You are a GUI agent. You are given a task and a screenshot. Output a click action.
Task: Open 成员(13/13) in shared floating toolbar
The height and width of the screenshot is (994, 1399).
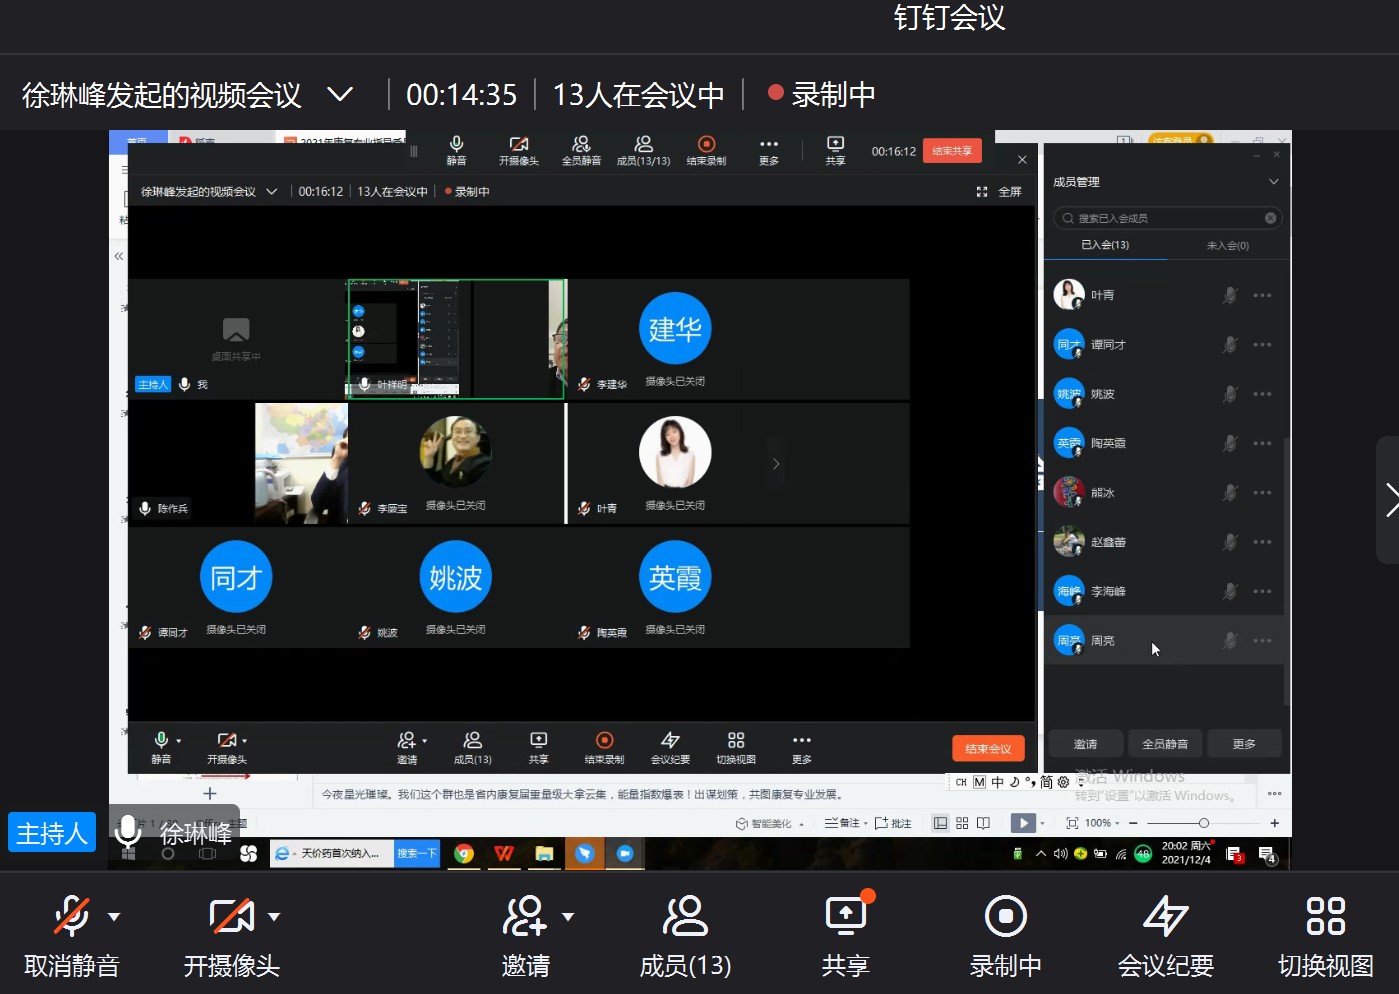[643, 150]
